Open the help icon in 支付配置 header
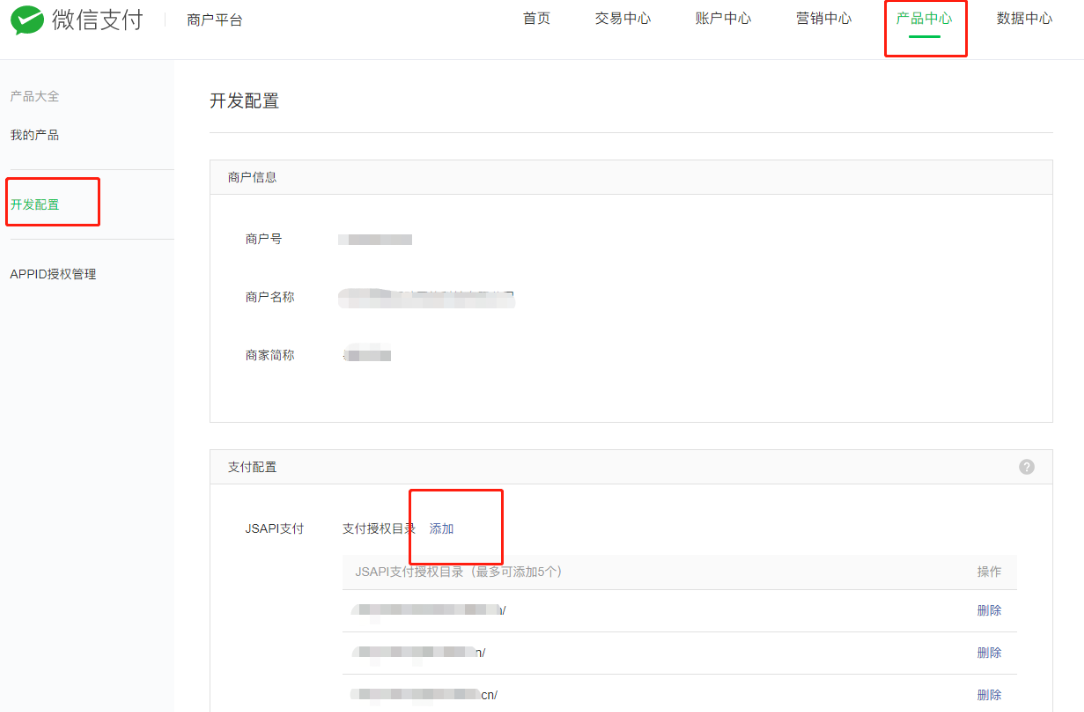 (1026, 467)
